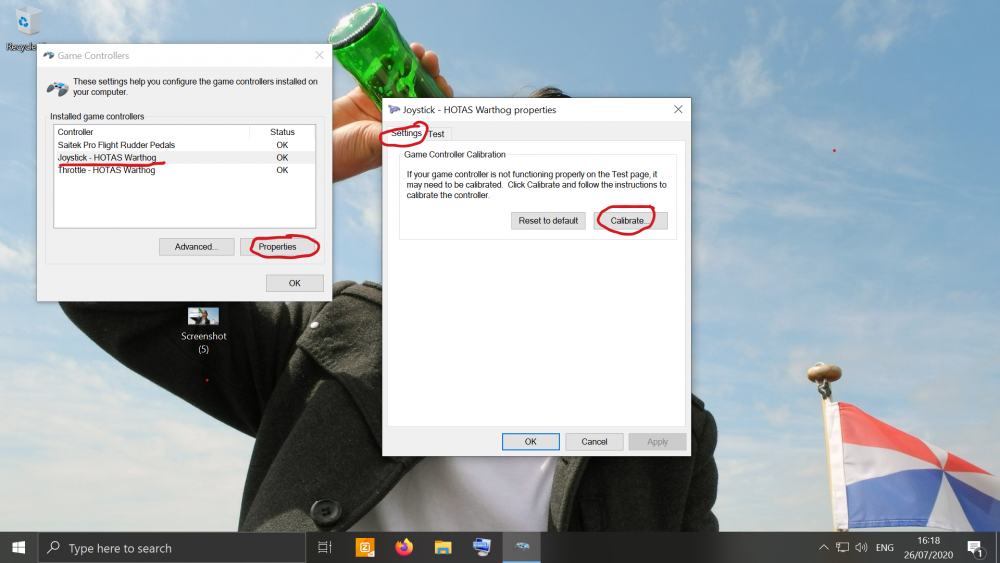1000x563 pixels.
Task: Open Firefox from the taskbar
Action: point(404,548)
